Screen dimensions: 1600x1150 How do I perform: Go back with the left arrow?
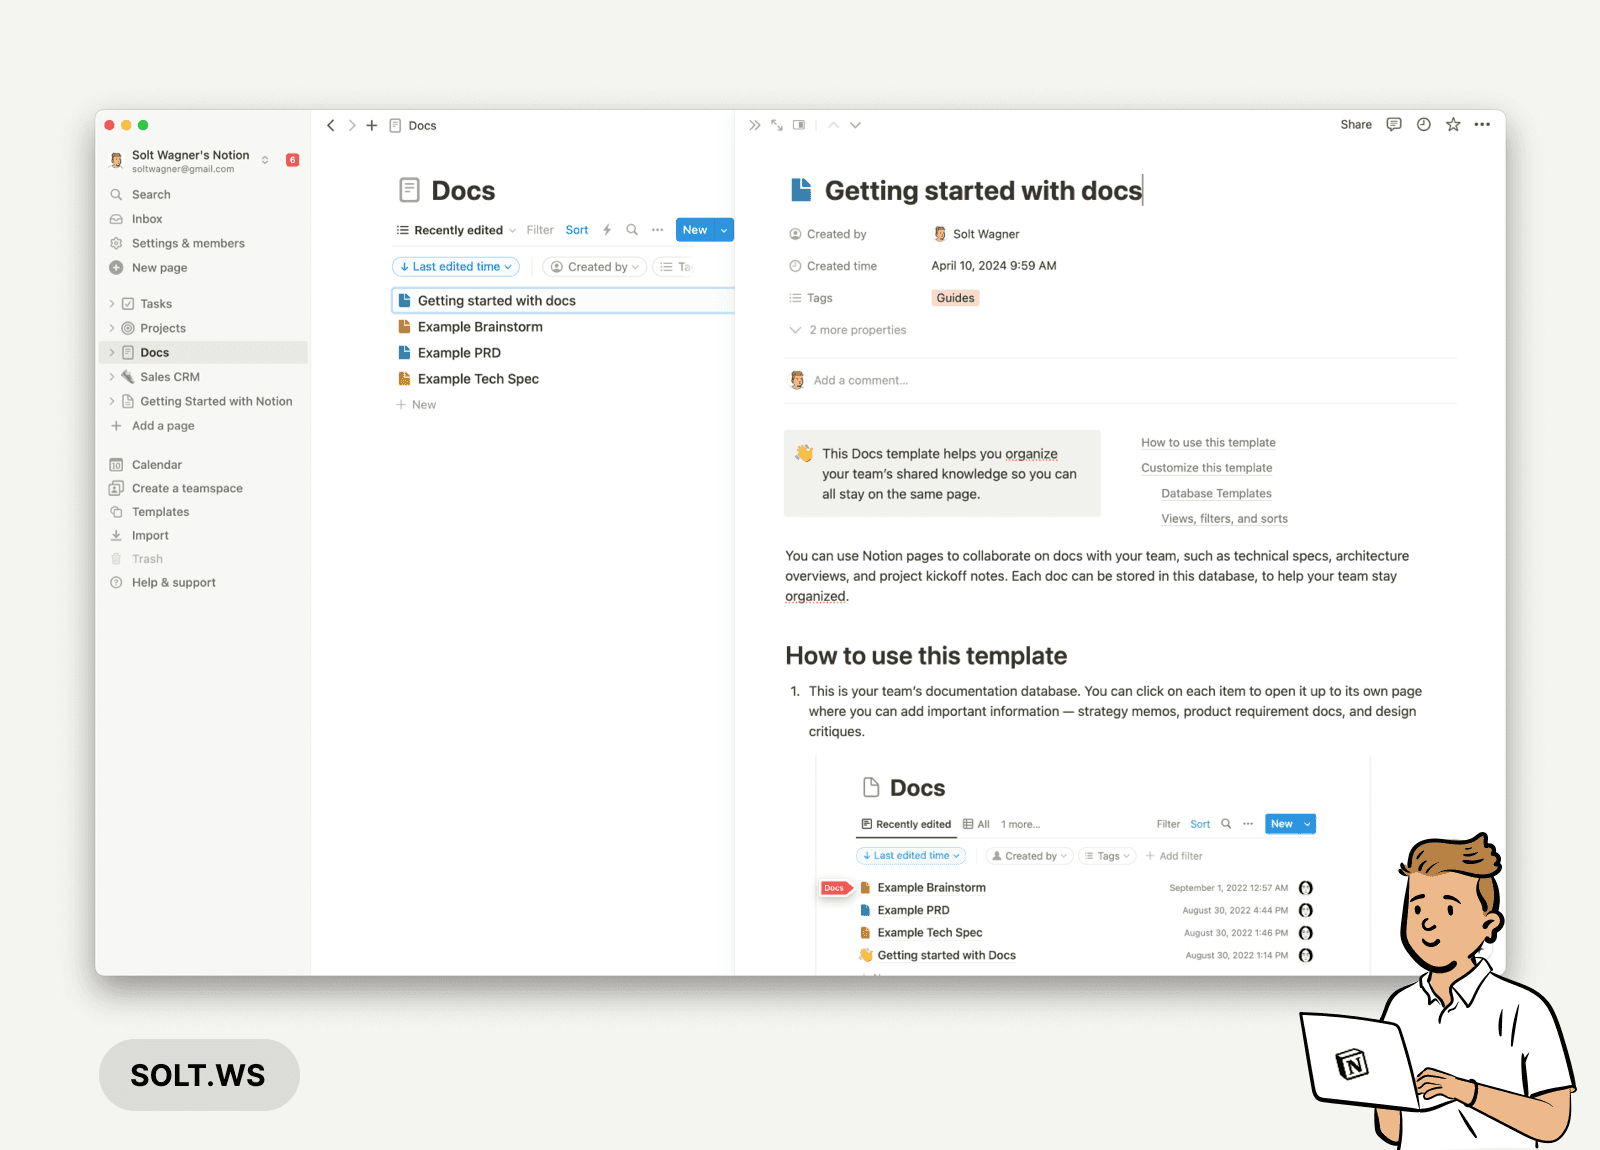click(331, 125)
